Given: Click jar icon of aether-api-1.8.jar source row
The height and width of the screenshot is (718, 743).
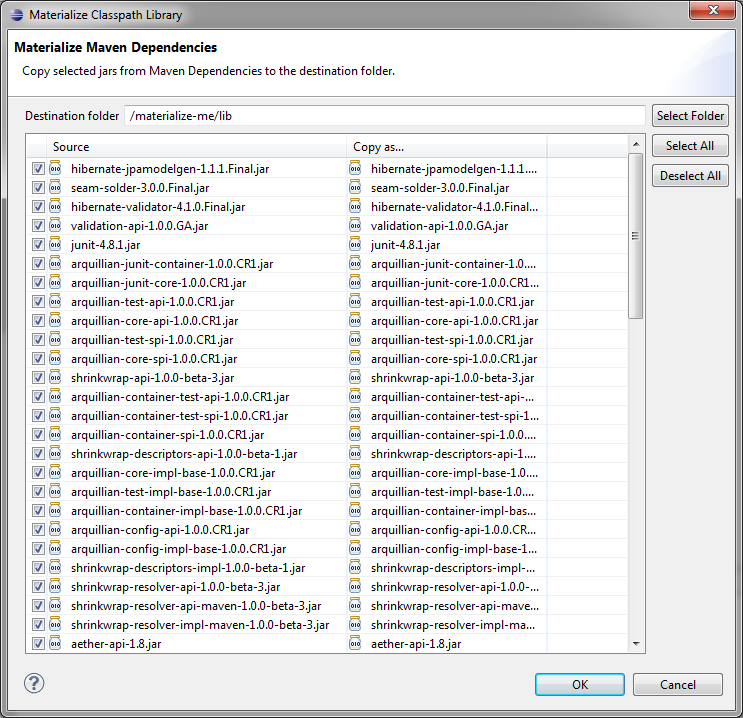Looking at the screenshot, I should pos(55,643).
